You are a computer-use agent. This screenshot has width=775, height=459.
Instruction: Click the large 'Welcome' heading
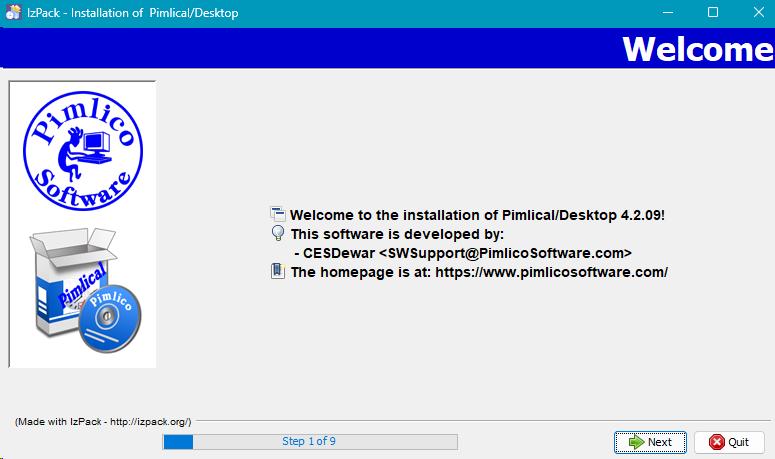click(x=698, y=49)
